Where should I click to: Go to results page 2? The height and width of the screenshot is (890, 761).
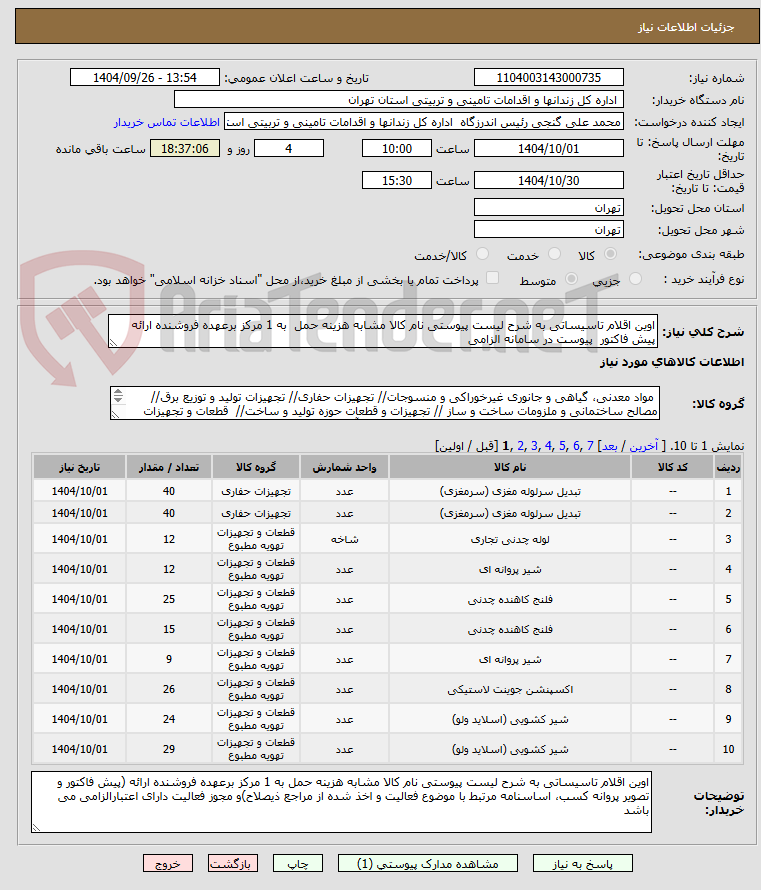point(520,446)
